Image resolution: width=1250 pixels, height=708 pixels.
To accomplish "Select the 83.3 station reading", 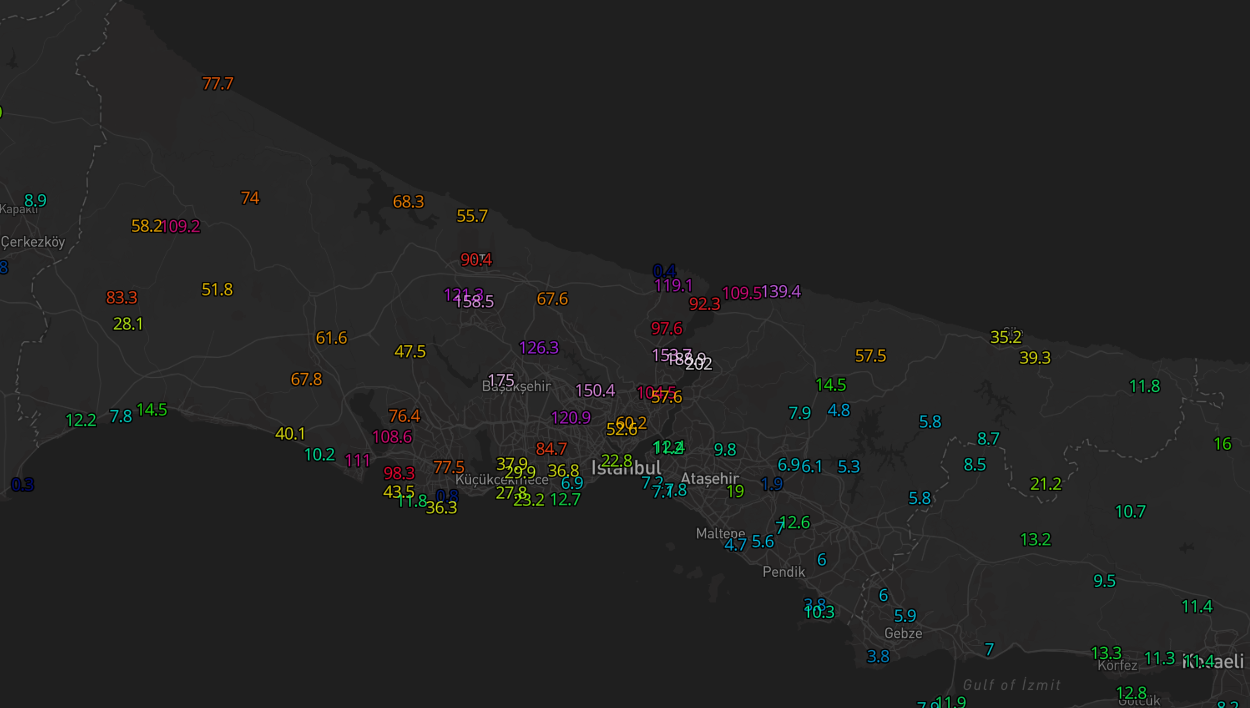I will point(122,297).
